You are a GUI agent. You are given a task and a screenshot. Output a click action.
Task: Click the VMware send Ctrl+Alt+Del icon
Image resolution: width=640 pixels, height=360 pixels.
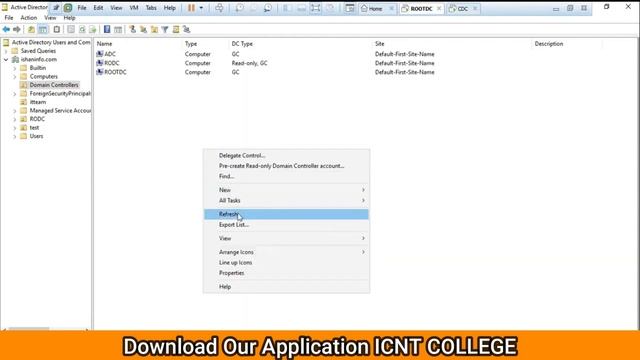pos(219,8)
